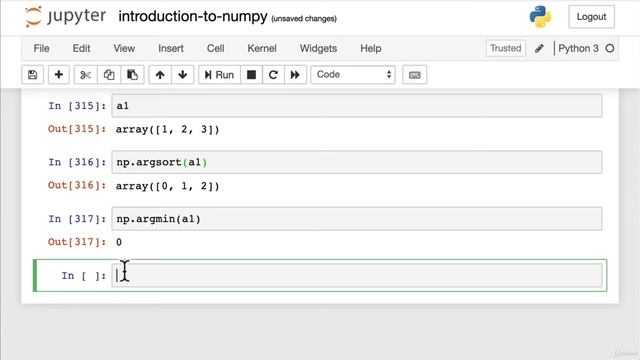Click the a1 code cell In [315]
The image size is (640, 360).
point(357,106)
